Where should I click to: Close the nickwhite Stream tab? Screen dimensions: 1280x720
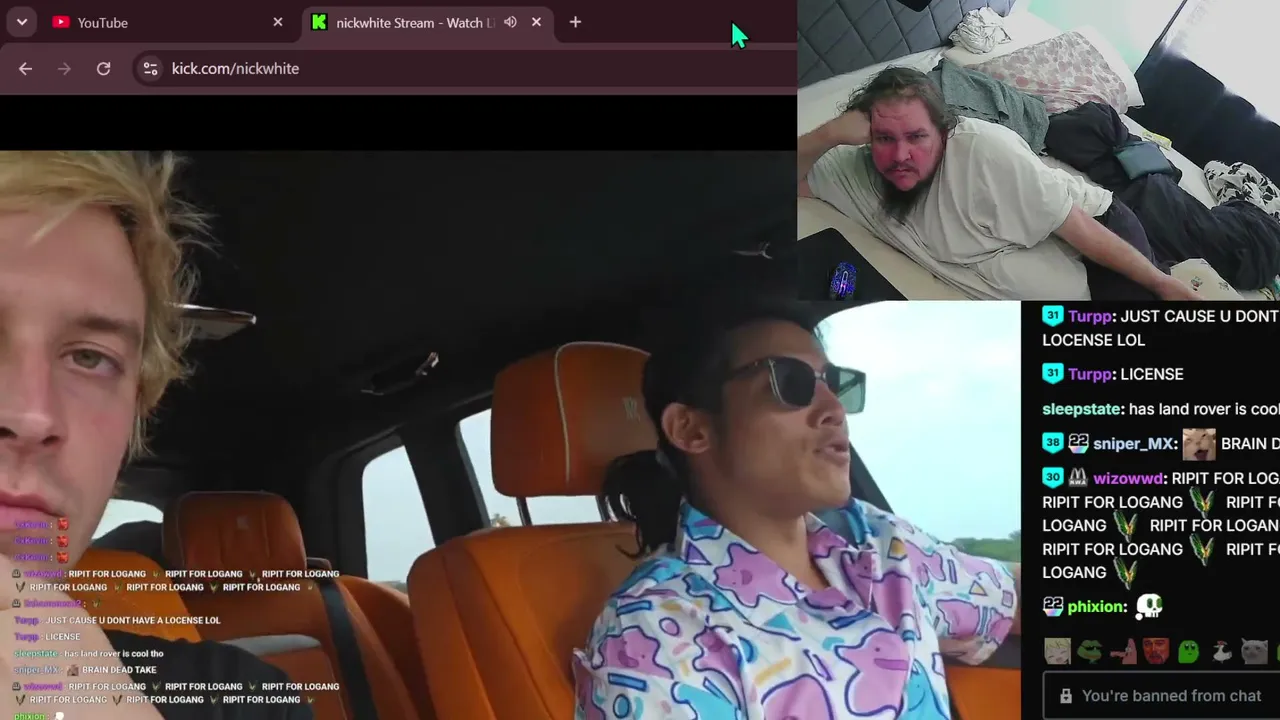(536, 22)
